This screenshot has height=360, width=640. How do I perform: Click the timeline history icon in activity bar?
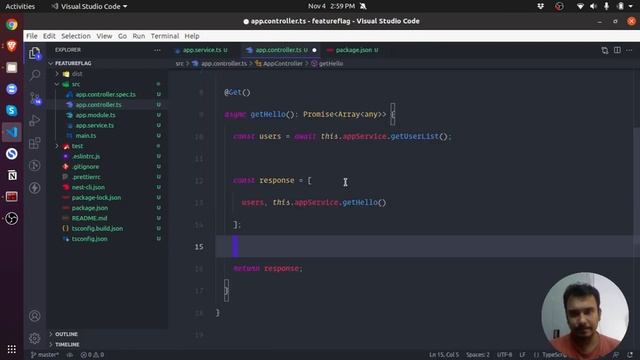click(x=35, y=165)
